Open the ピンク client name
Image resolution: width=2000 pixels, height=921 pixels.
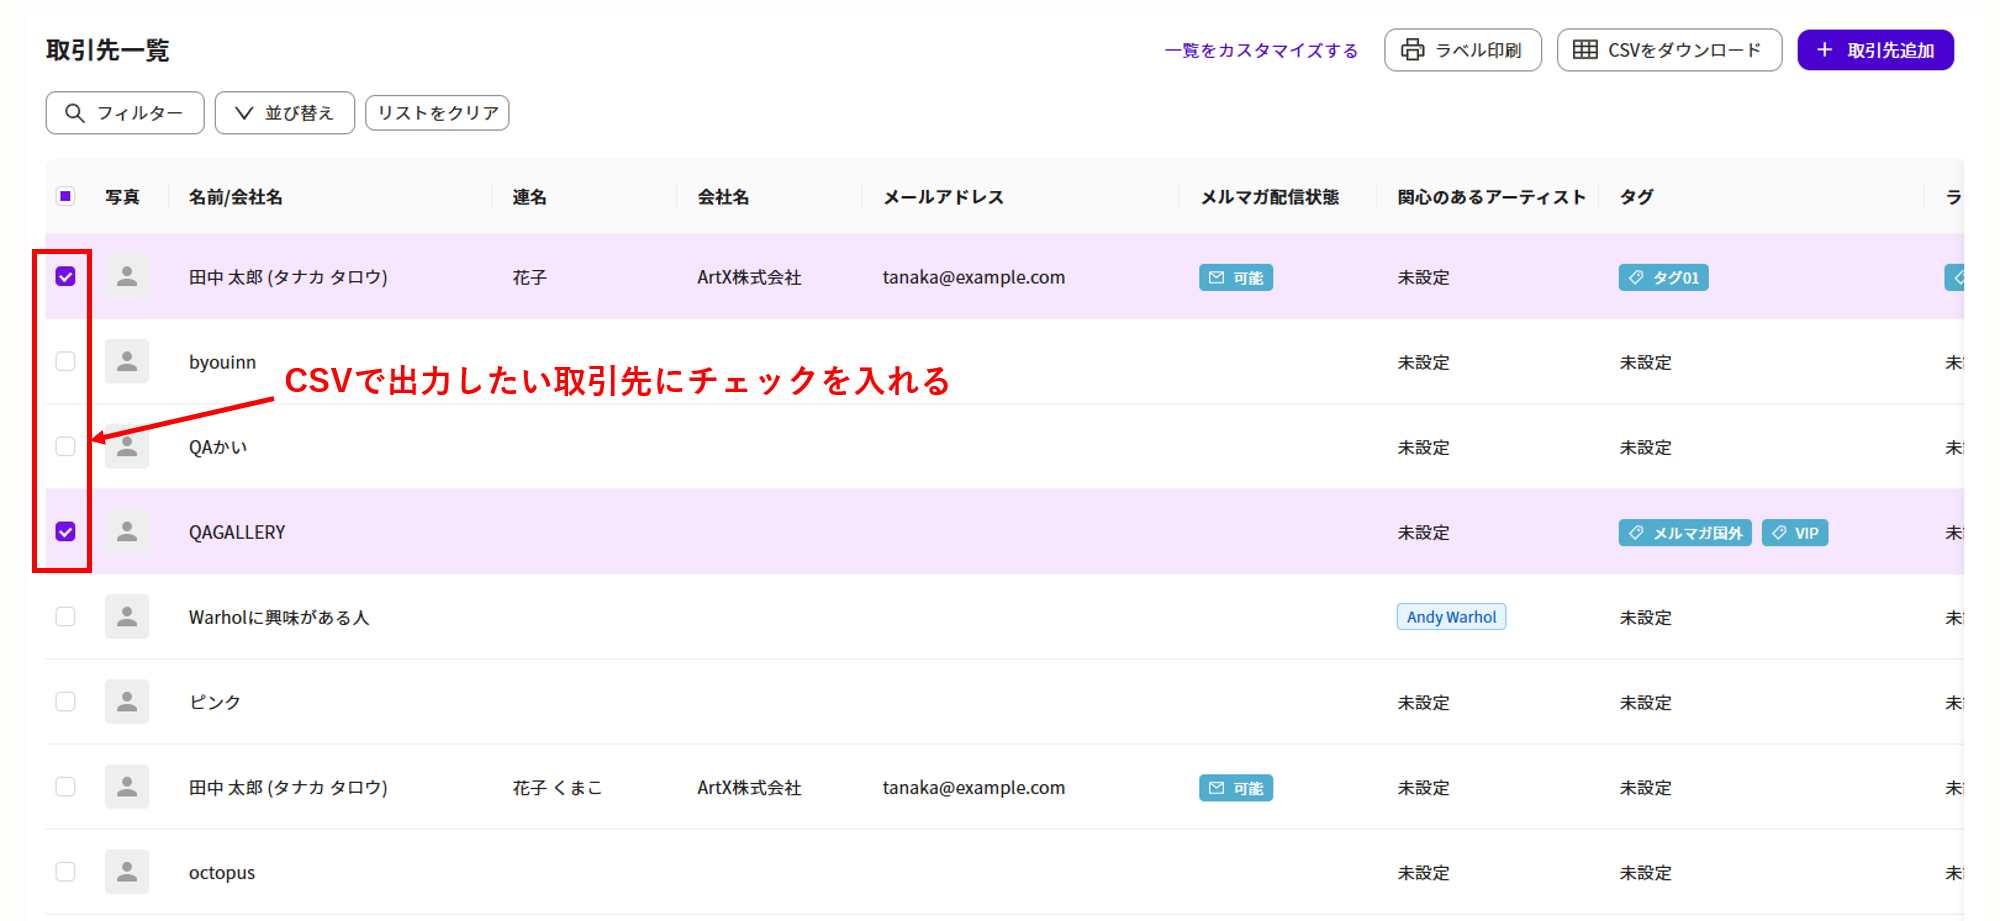(x=215, y=702)
